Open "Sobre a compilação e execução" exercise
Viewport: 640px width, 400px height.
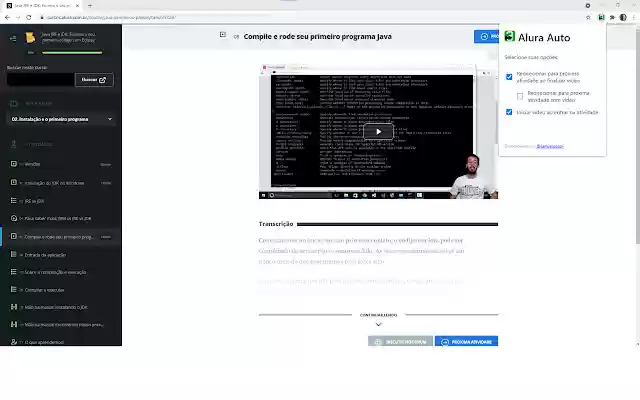point(60,272)
